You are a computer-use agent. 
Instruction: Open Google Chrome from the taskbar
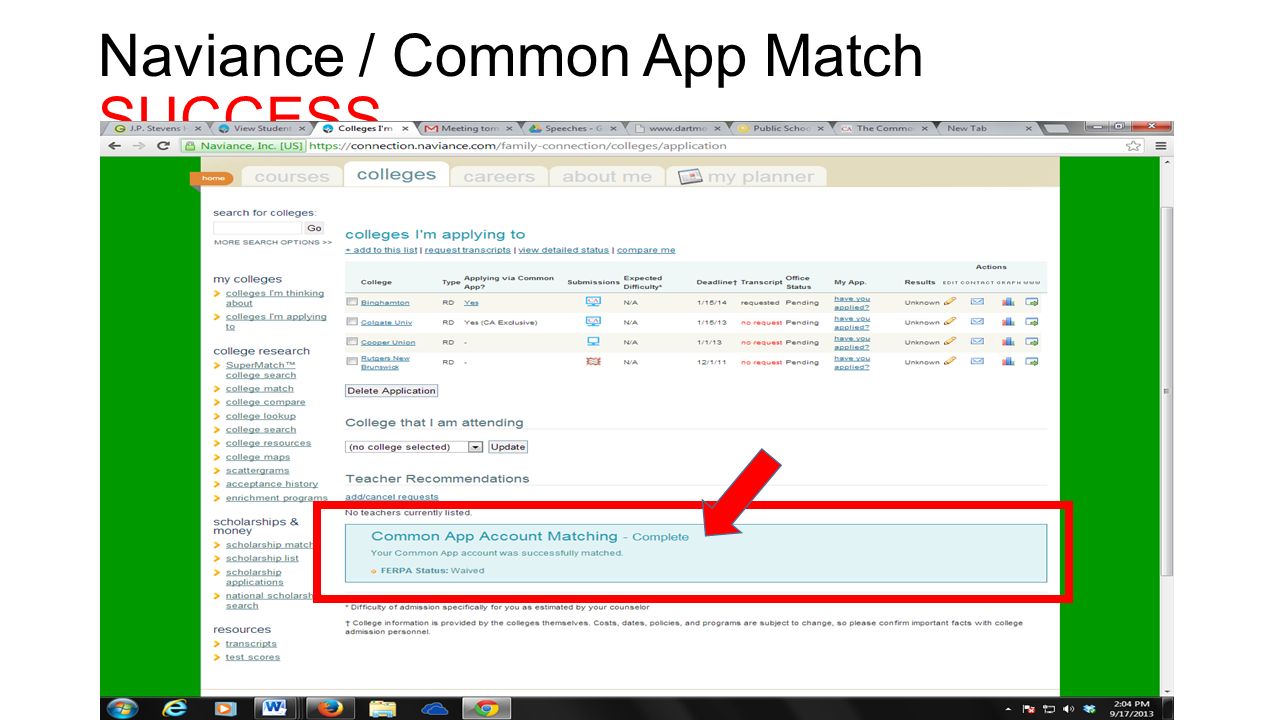pyautogui.click(x=487, y=708)
